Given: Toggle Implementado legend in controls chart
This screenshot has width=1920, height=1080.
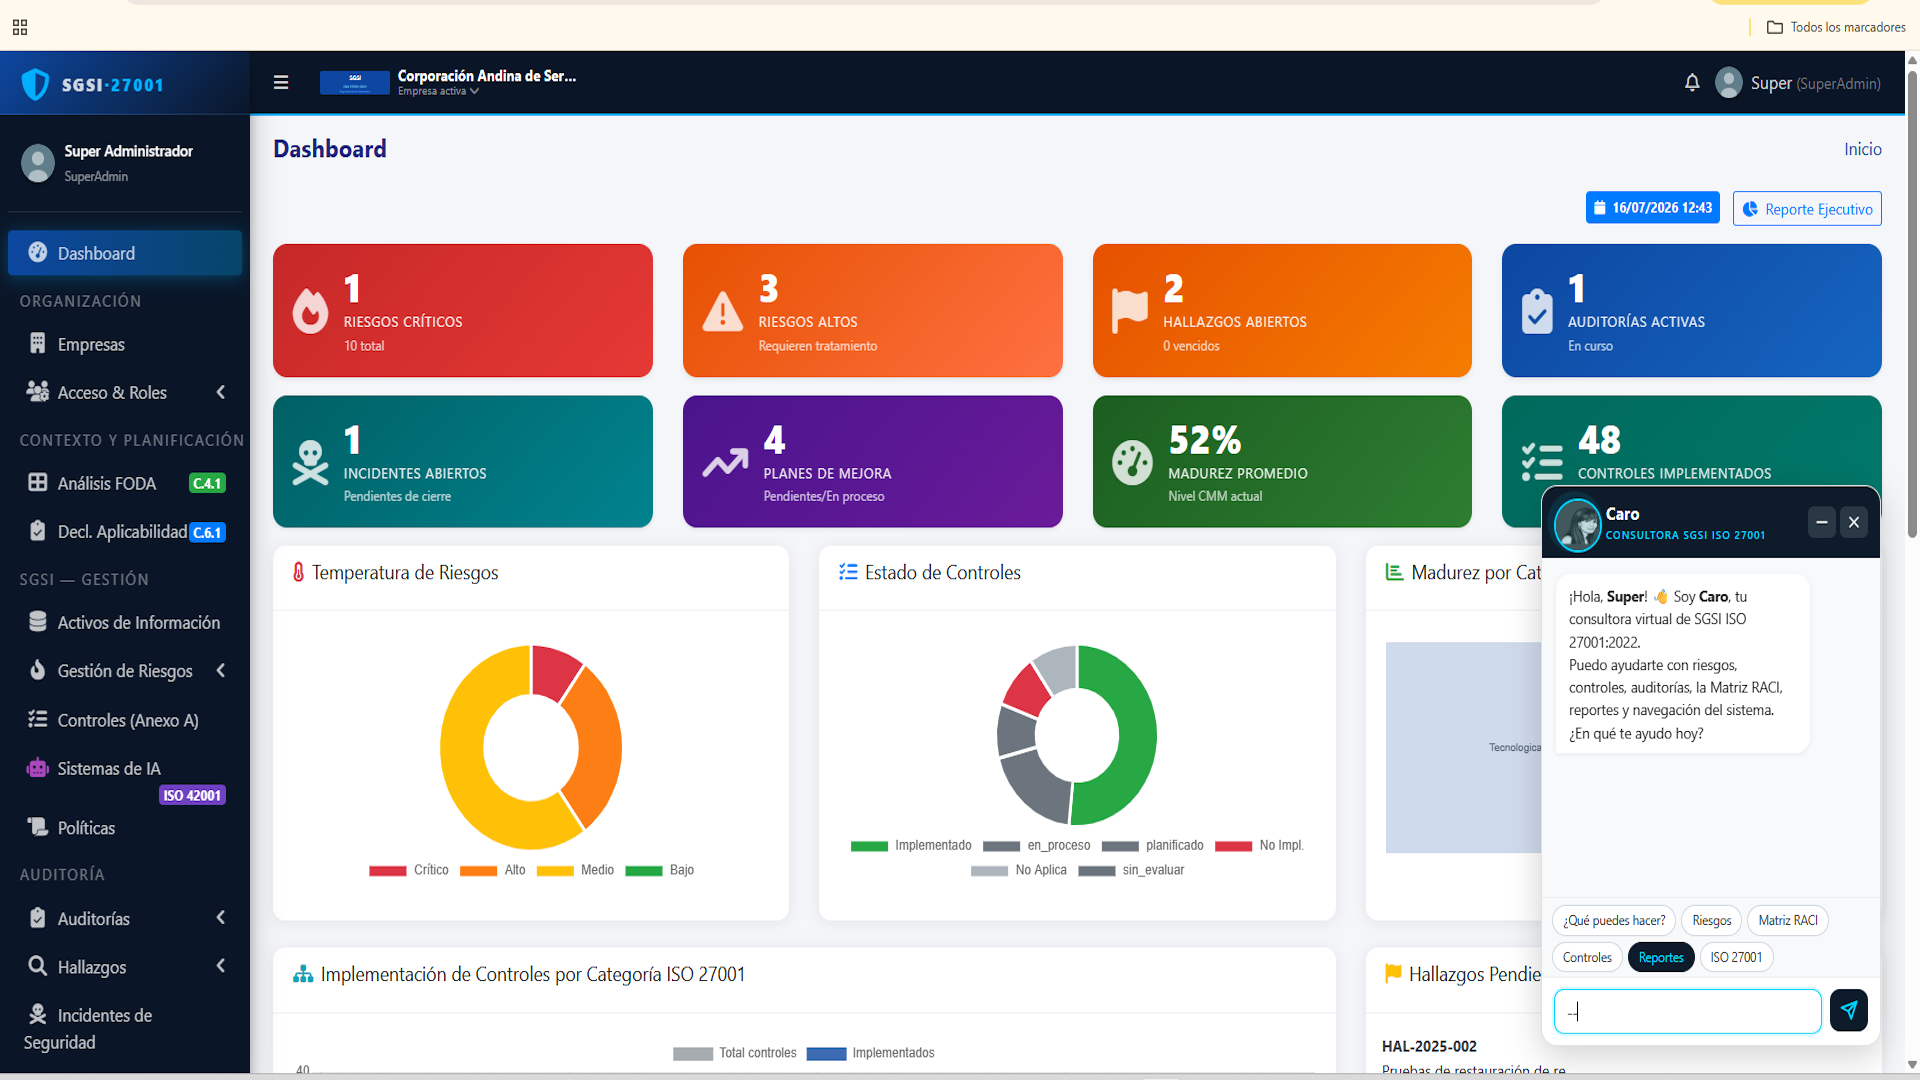Looking at the screenshot, I should pos(911,846).
